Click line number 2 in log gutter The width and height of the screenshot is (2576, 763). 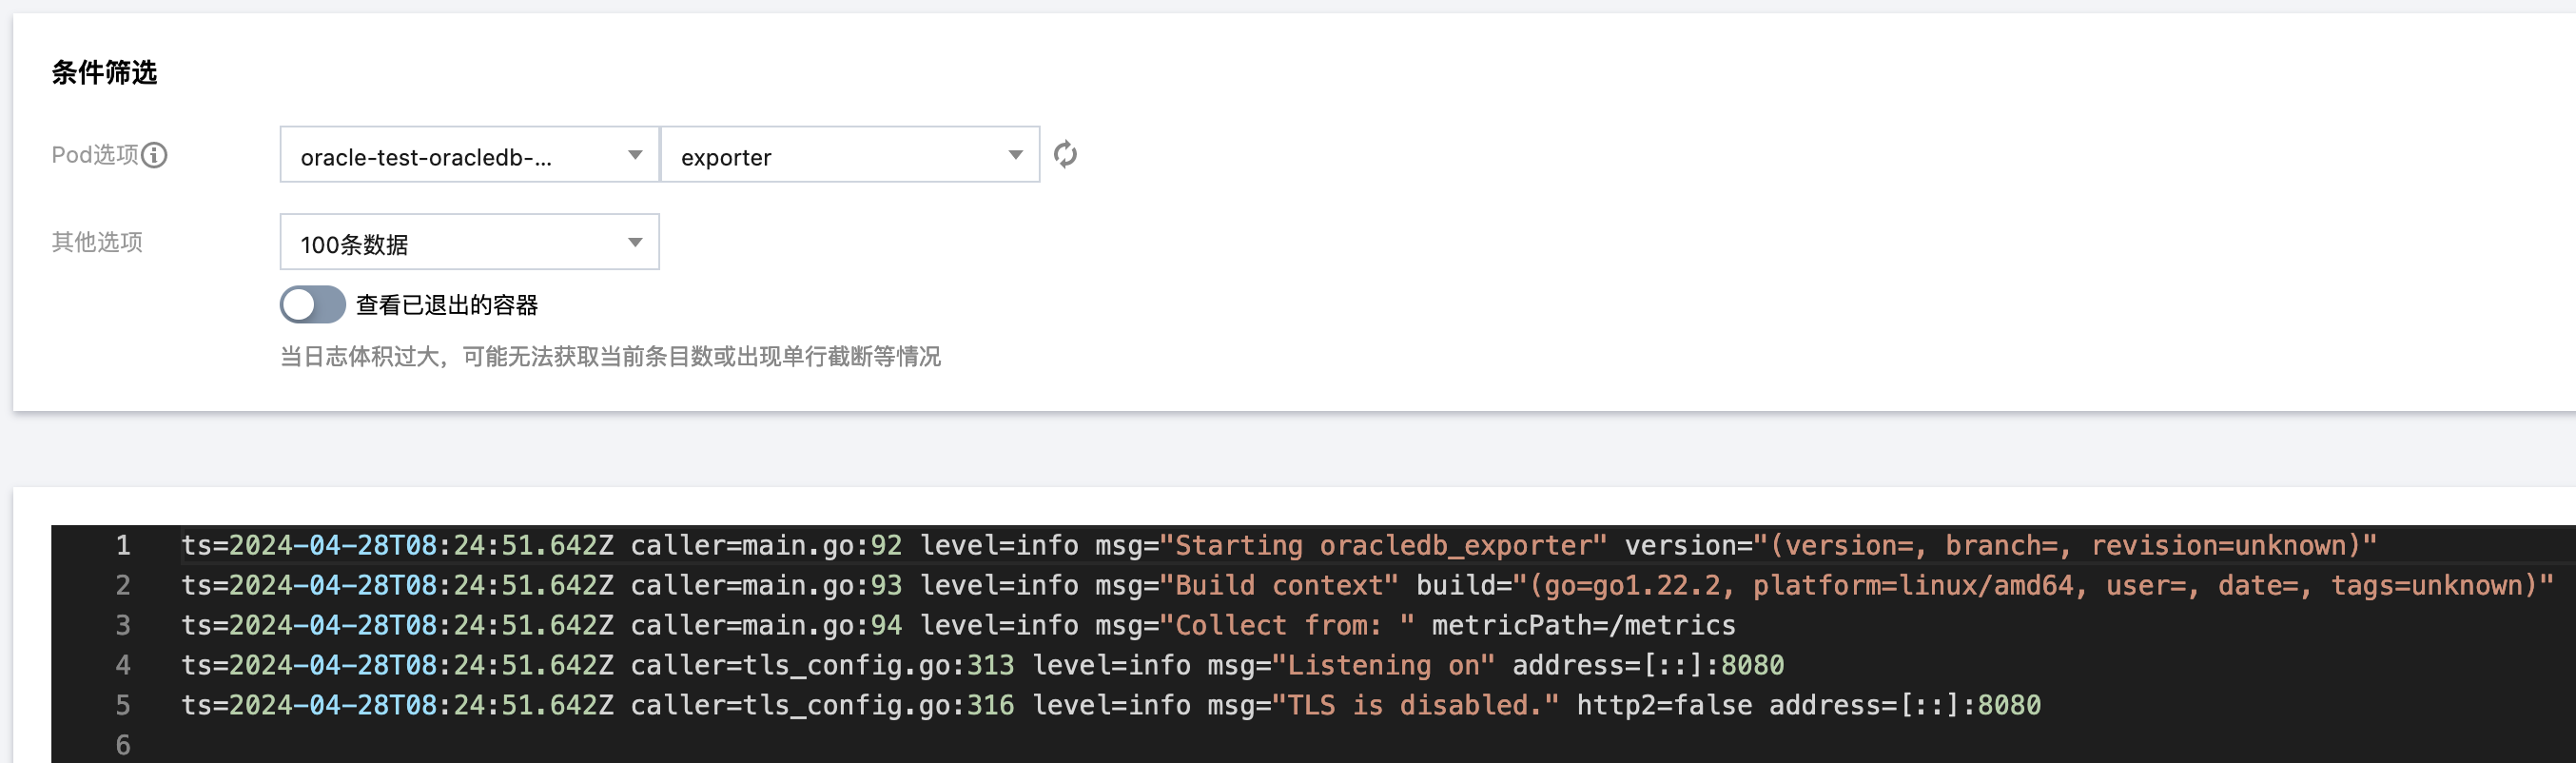[x=123, y=585]
